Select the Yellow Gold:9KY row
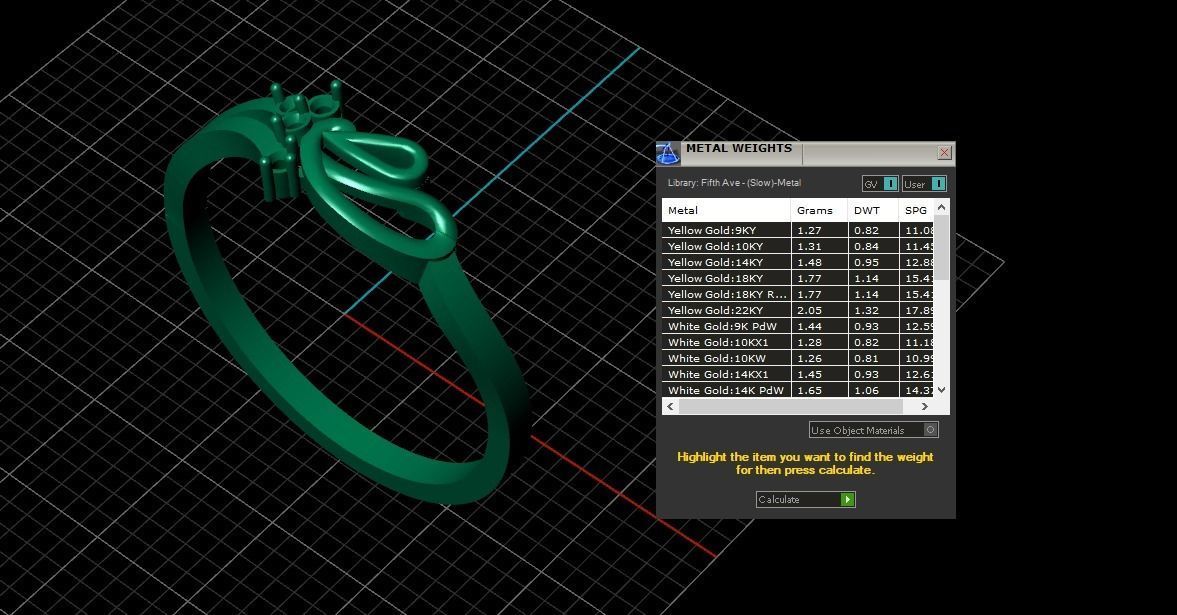This screenshot has width=1177, height=615. click(x=798, y=231)
